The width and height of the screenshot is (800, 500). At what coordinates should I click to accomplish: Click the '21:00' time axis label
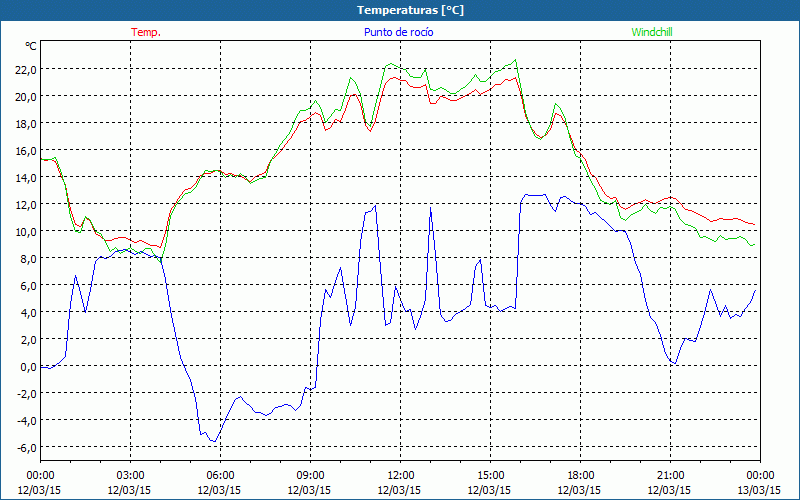(x=670, y=476)
